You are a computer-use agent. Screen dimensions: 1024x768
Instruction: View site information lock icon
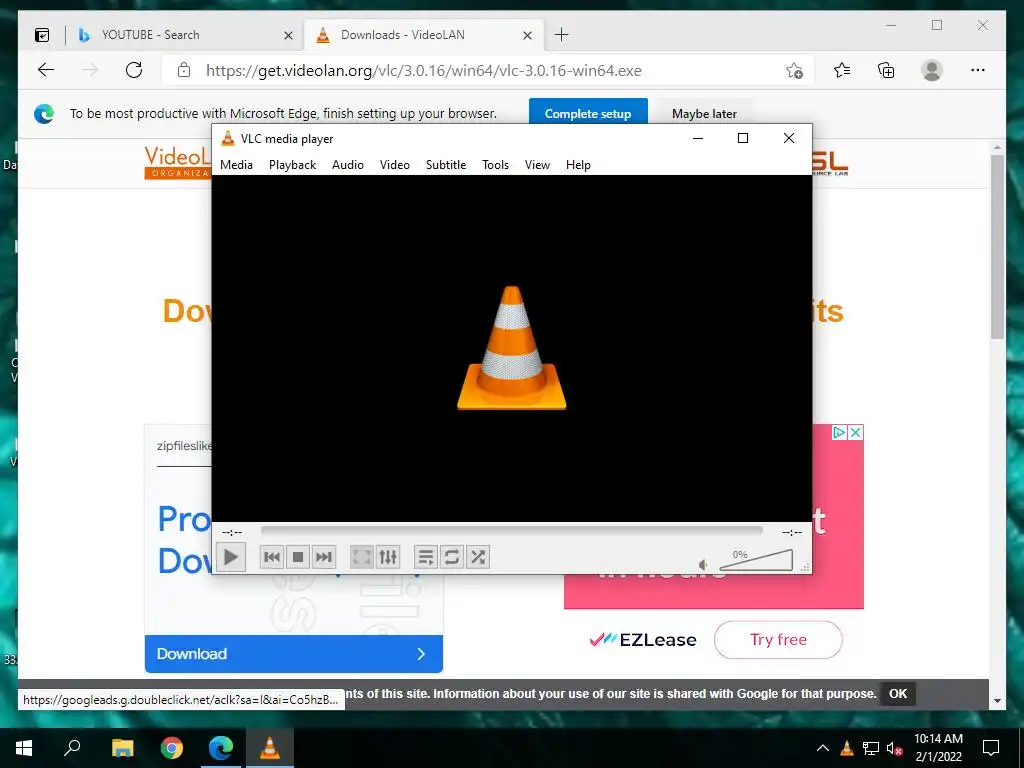(x=184, y=70)
